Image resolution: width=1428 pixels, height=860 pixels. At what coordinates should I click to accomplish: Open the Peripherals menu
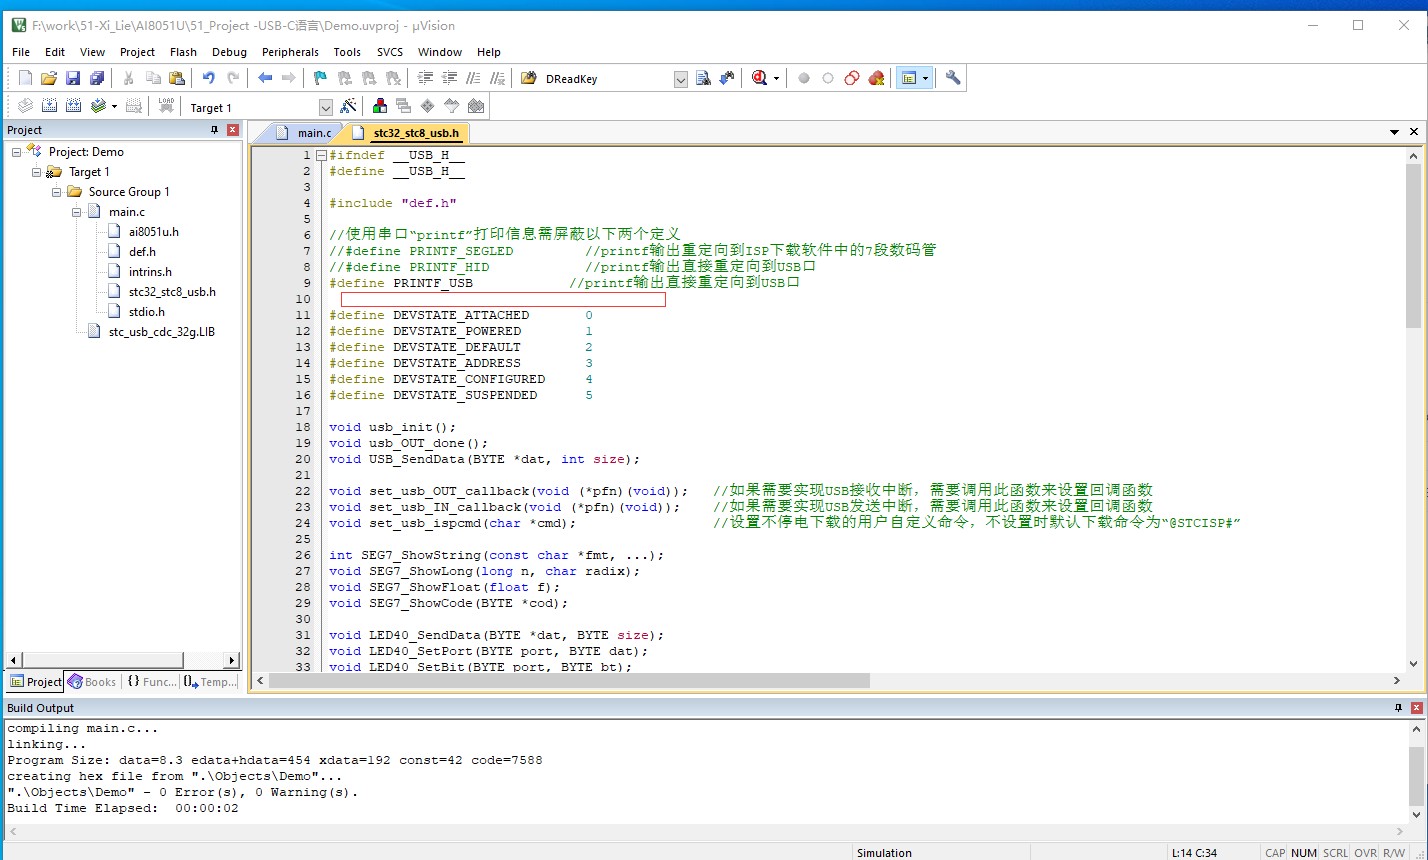point(290,52)
